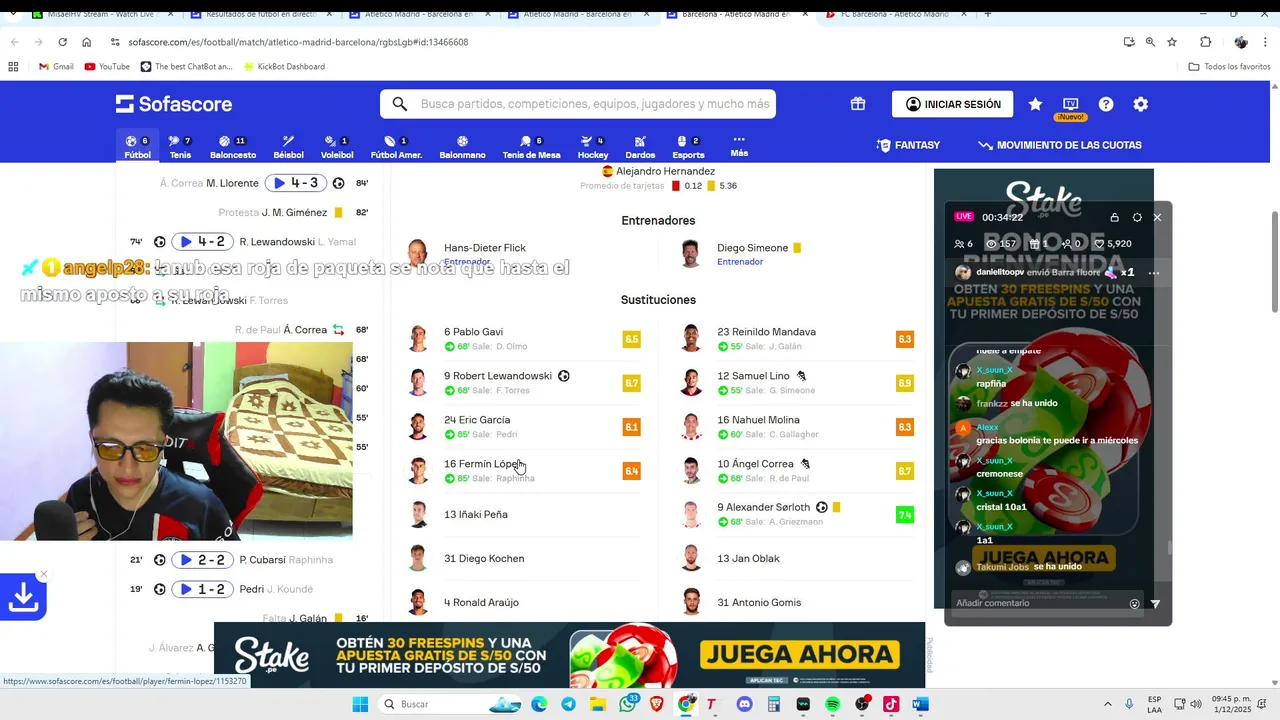Image resolution: width=1280 pixels, height=720 pixels.
Task: Play the 4-3 goal video highlight
Action: click(x=295, y=183)
